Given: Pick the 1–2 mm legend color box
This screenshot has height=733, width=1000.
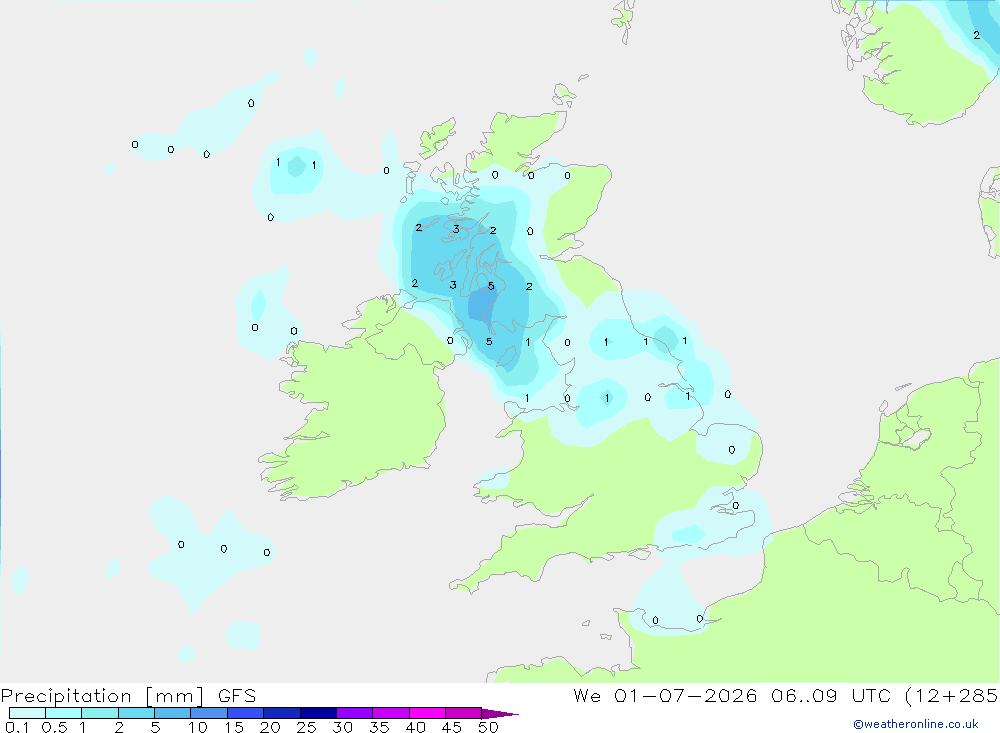Looking at the screenshot, I should pyautogui.click(x=100, y=713).
